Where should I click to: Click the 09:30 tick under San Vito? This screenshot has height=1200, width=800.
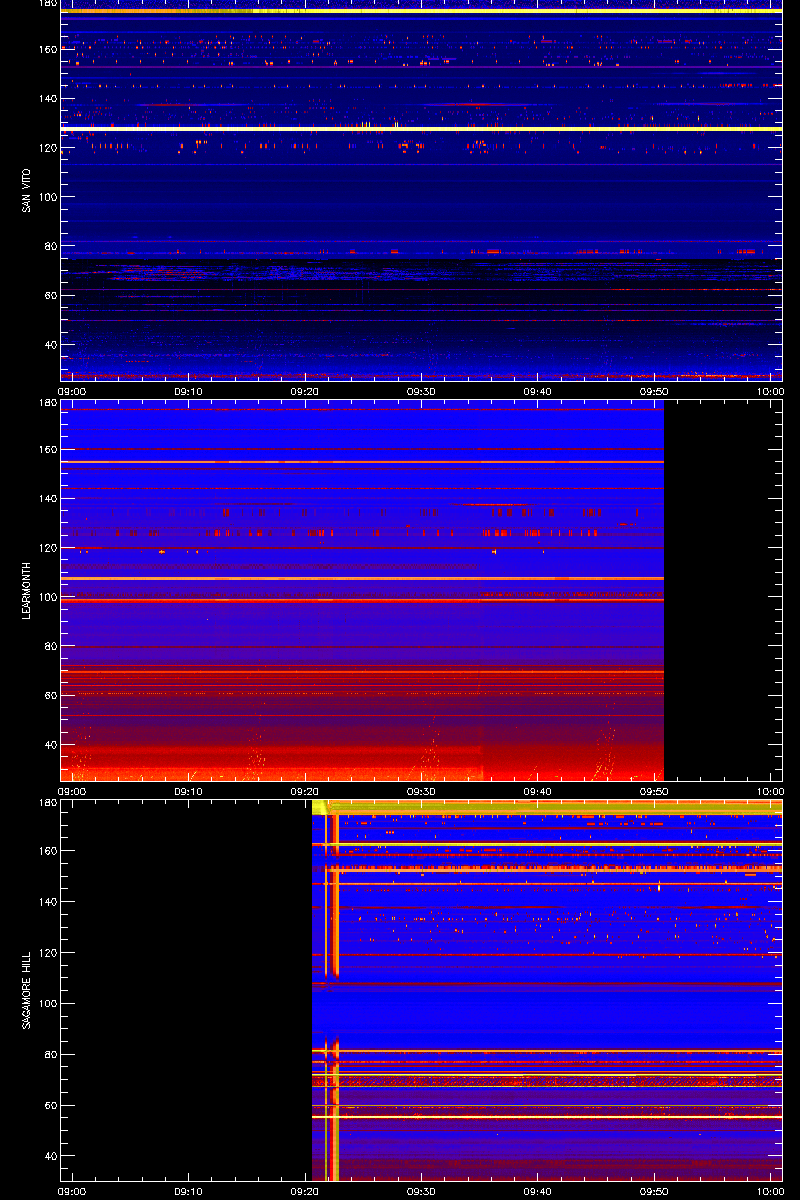pos(421,391)
